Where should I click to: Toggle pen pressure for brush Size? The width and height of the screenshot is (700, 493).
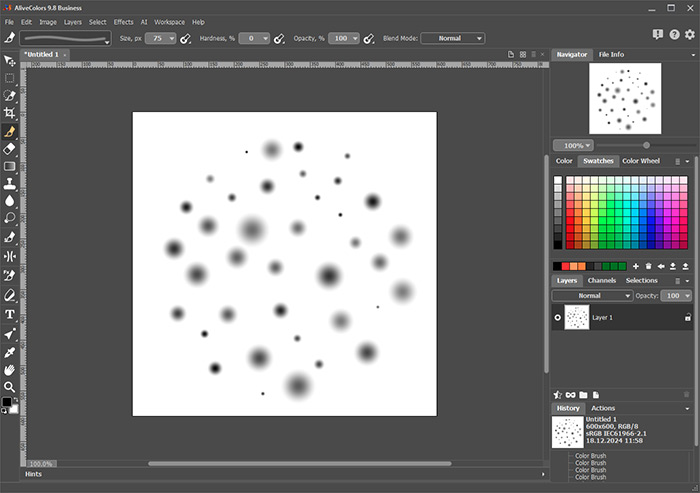point(185,39)
